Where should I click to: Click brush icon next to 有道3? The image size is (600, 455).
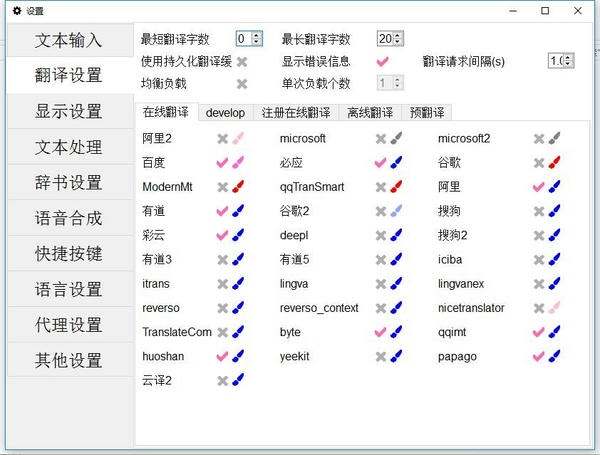pos(238,259)
